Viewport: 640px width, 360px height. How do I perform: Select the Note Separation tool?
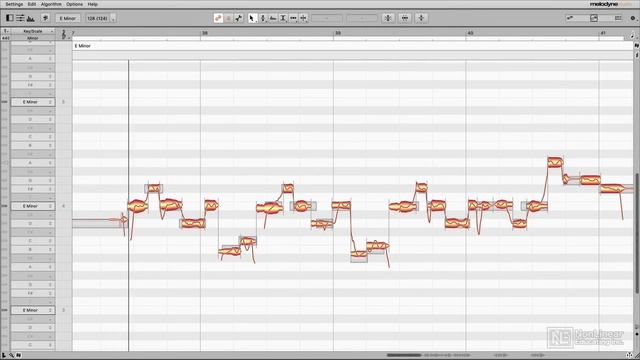303,18
